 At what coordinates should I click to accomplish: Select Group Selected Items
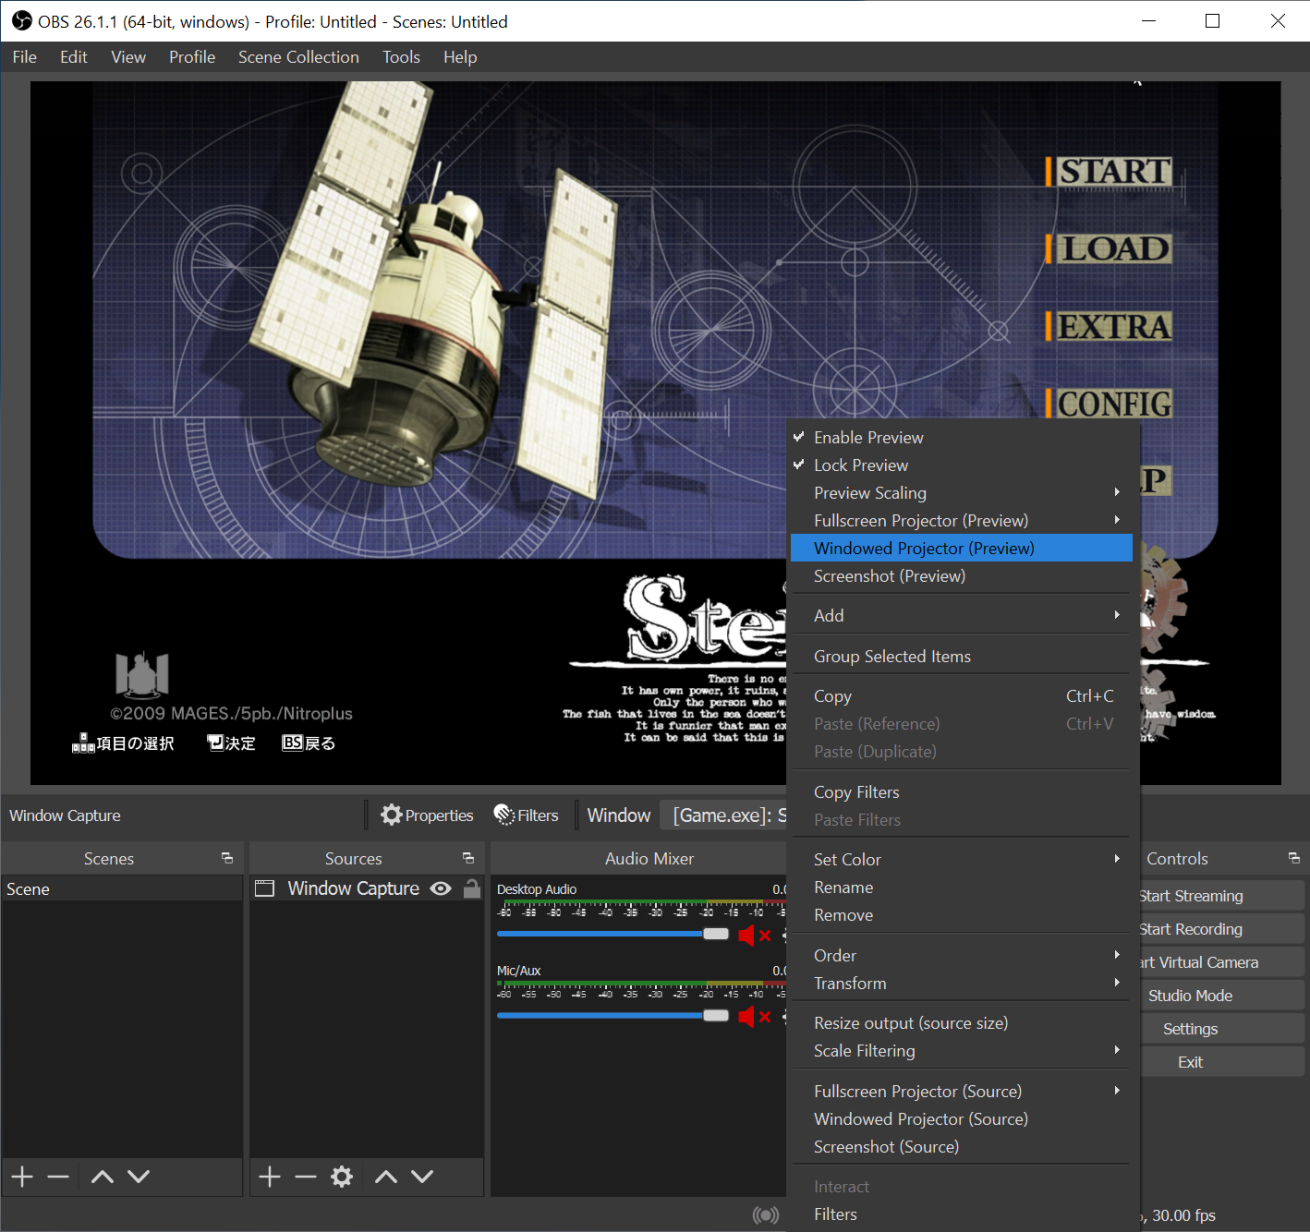pyautogui.click(x=961, y=657)
